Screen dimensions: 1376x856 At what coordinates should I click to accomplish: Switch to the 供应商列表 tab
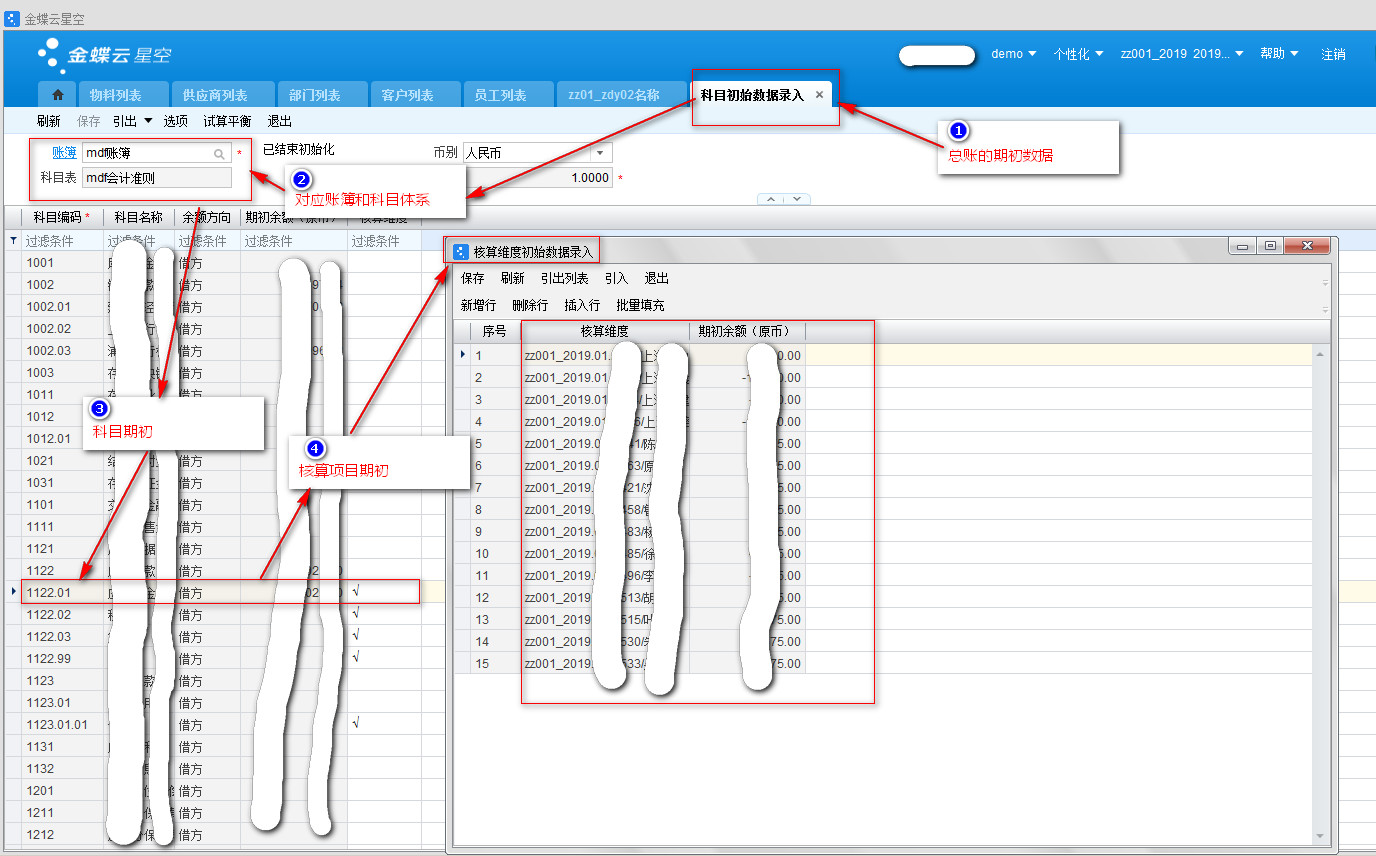pos(214,95)
